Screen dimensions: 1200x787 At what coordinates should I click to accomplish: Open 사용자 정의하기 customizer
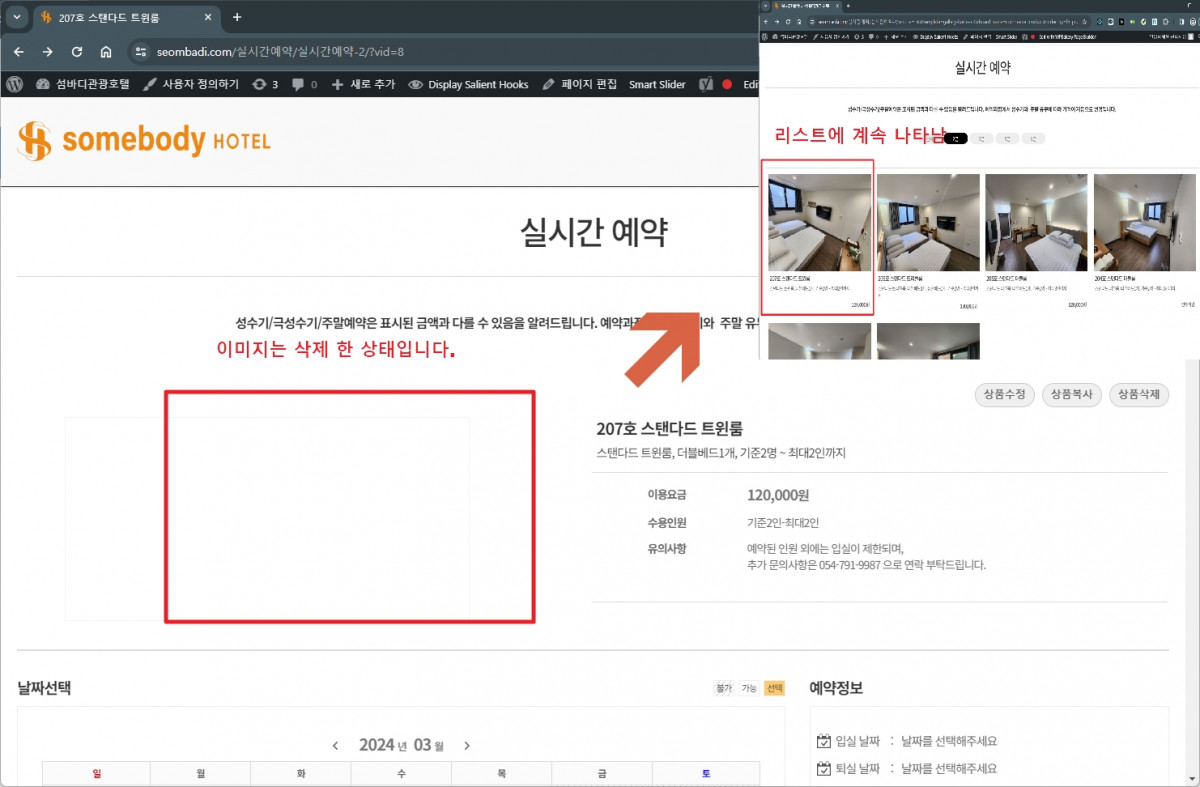(x=191, y=84)
